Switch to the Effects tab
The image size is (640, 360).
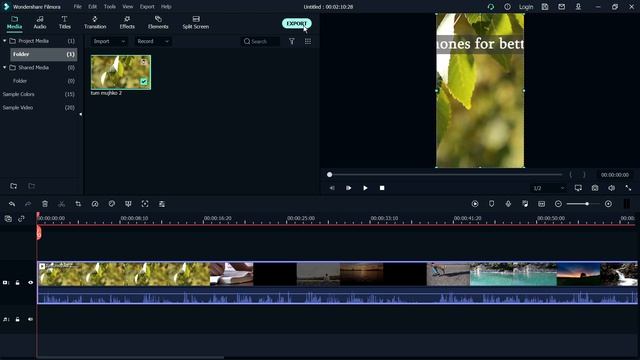(x=127, y=22)
